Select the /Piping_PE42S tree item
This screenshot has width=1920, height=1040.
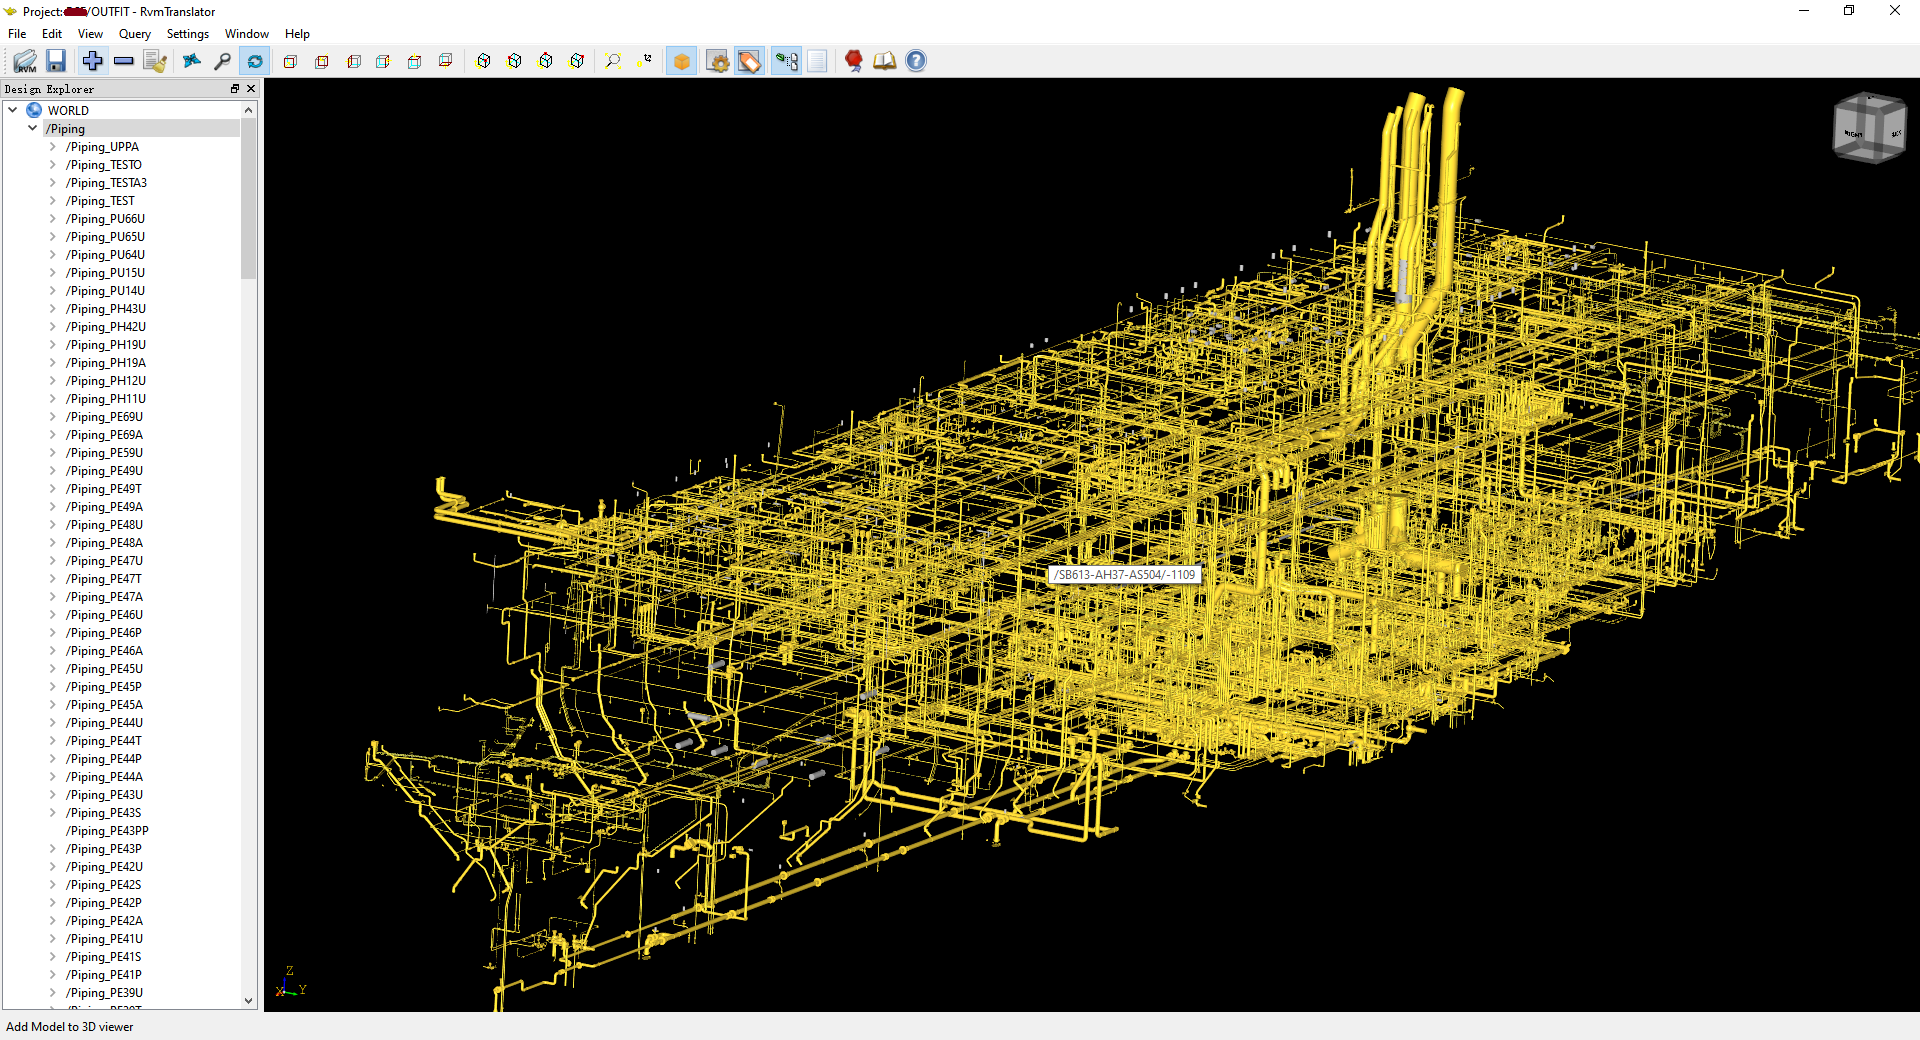tap(103, 885)
